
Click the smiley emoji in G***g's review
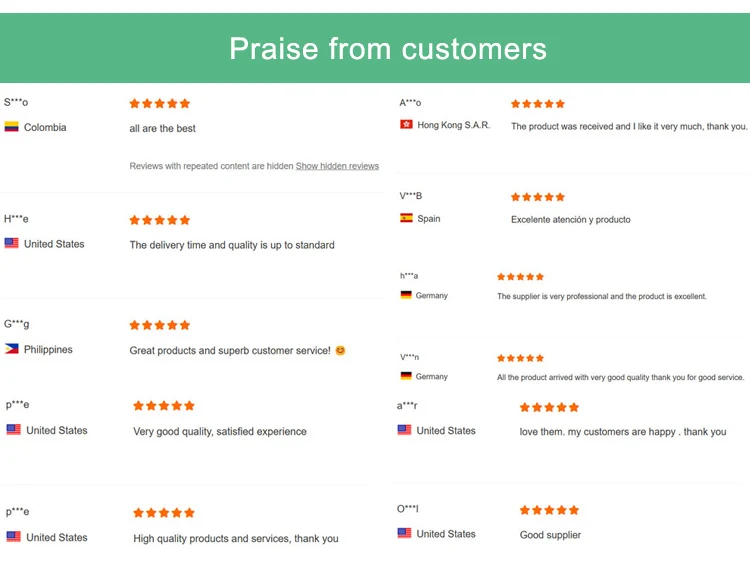coord(340,351)
